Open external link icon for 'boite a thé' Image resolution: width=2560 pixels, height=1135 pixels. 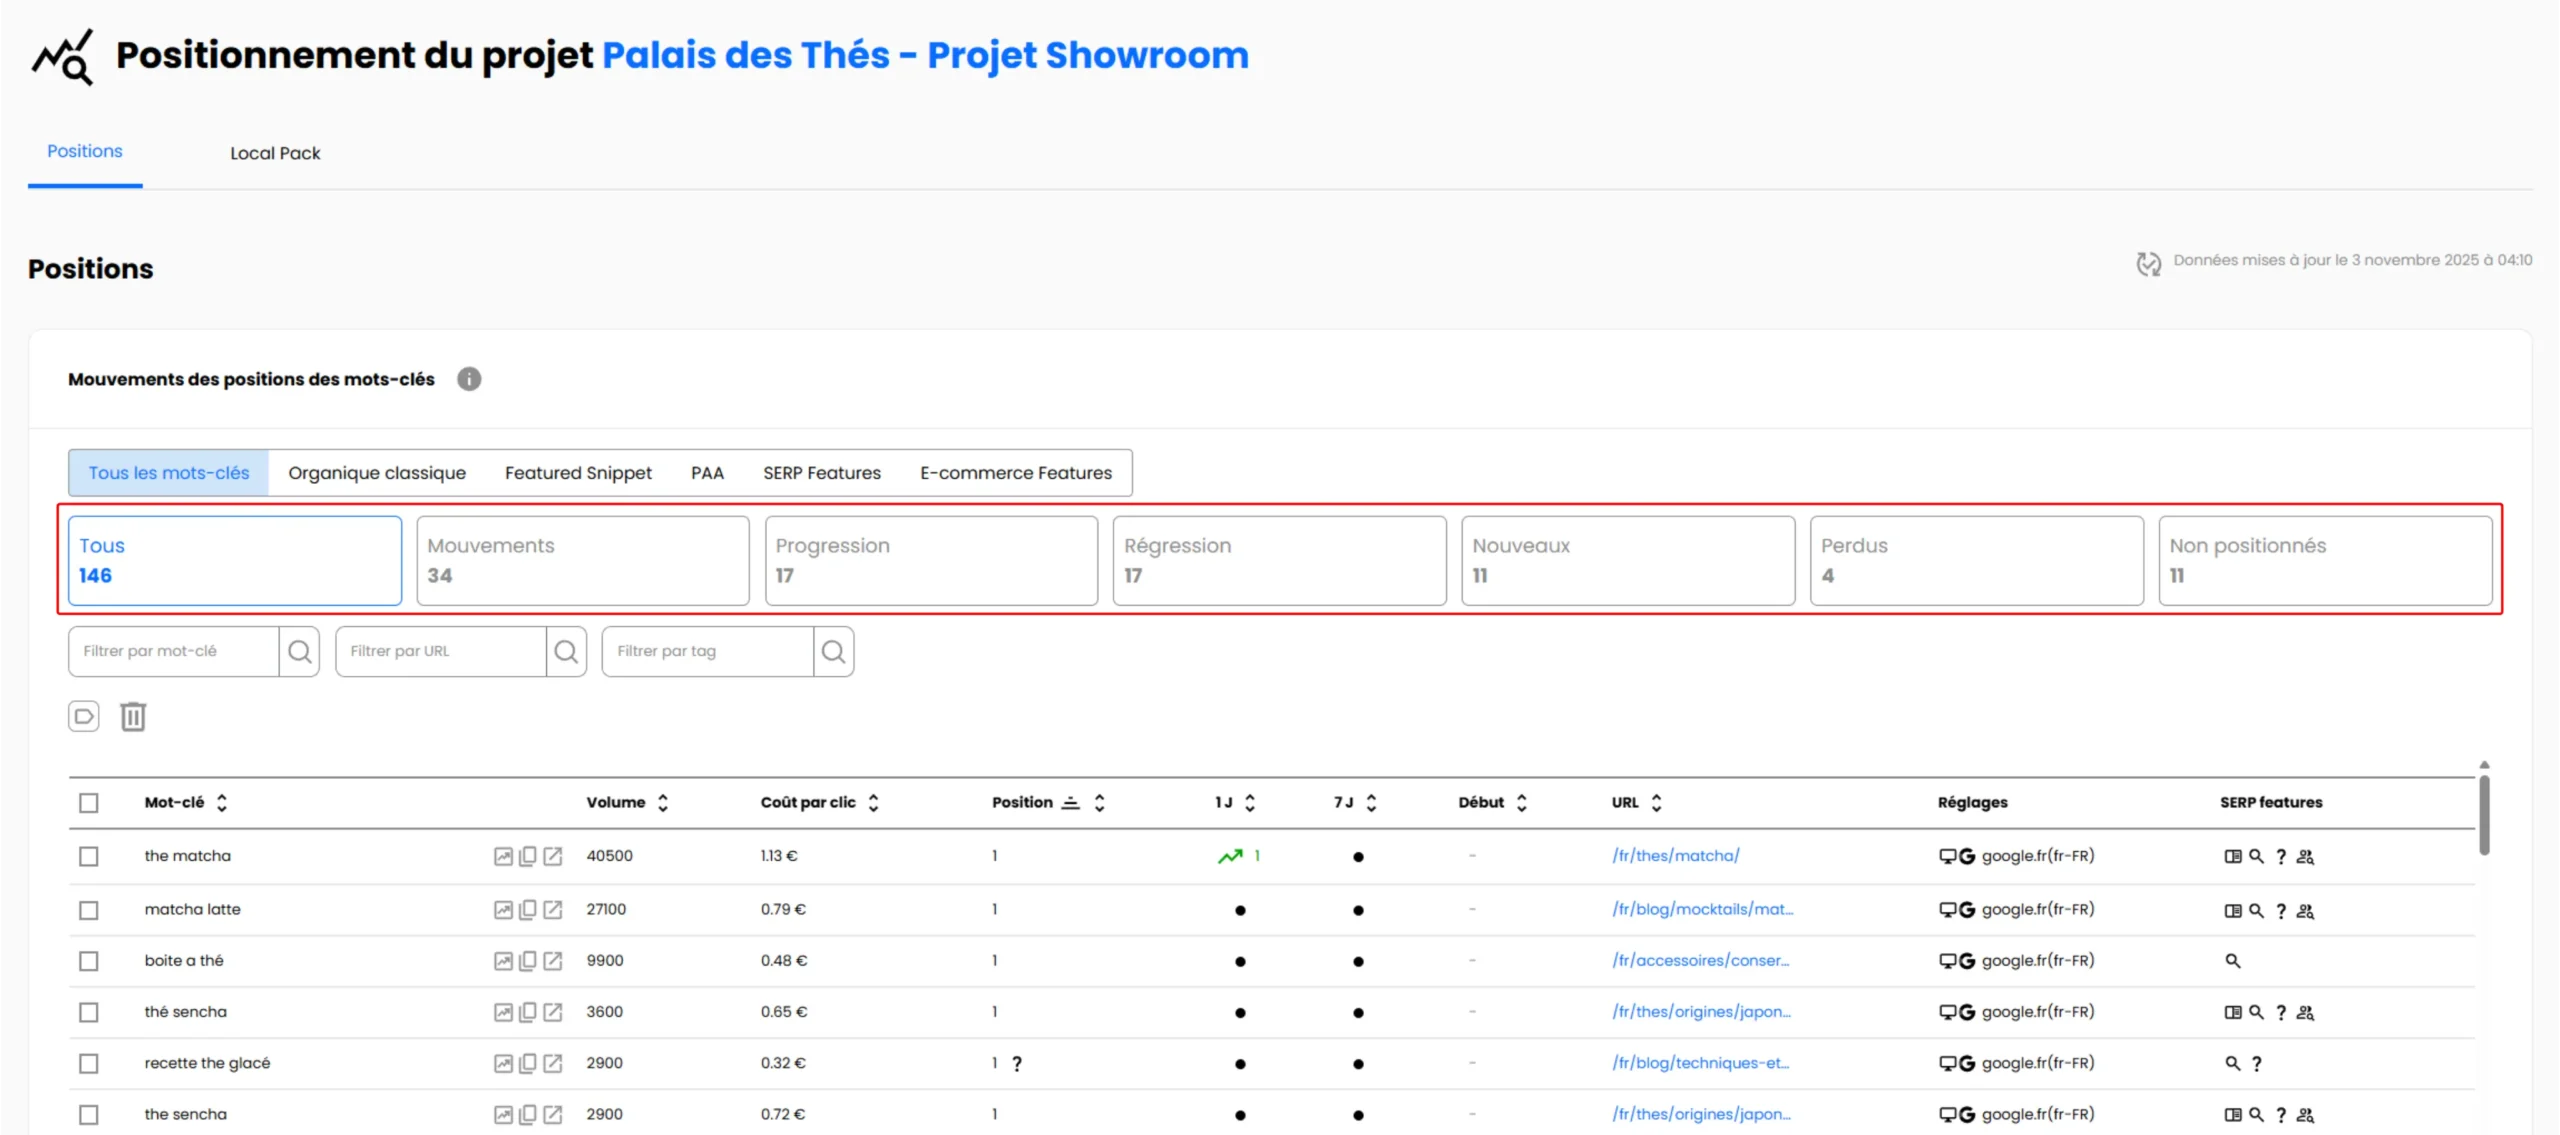[x=553, y=961]
